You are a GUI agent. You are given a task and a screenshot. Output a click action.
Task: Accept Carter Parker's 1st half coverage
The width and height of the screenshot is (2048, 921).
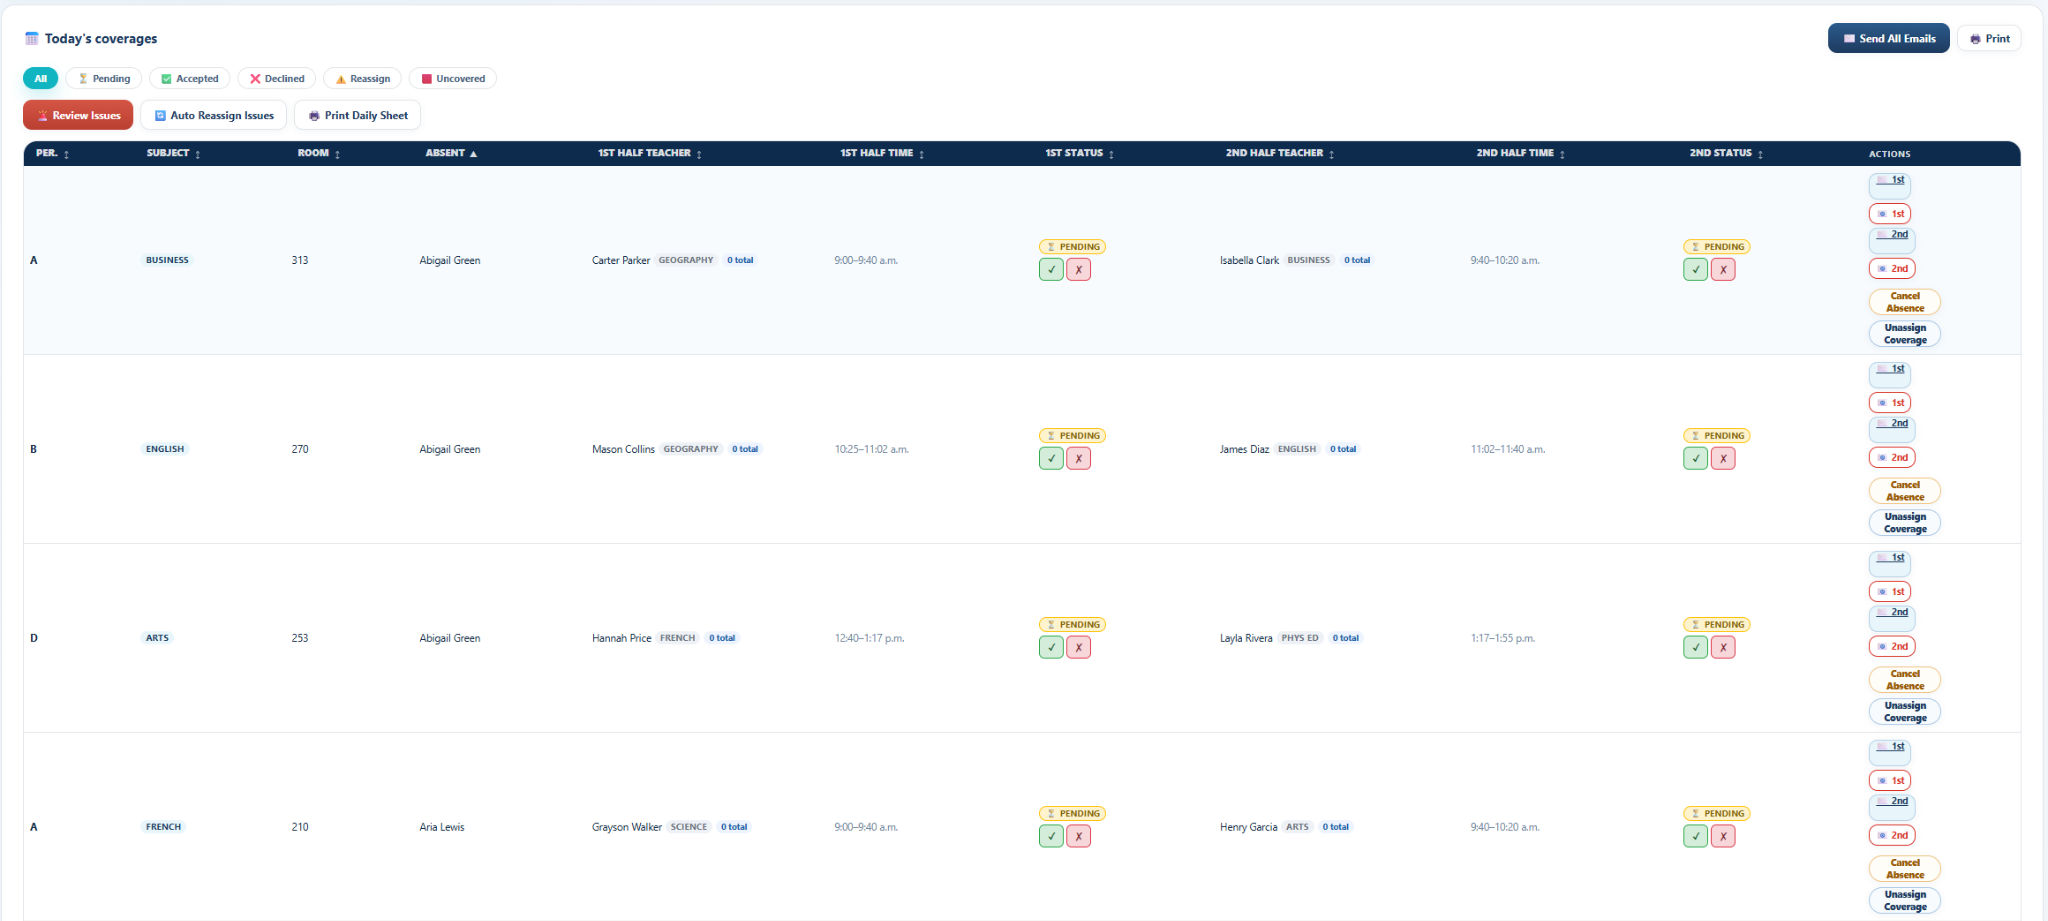point(1051,270)
